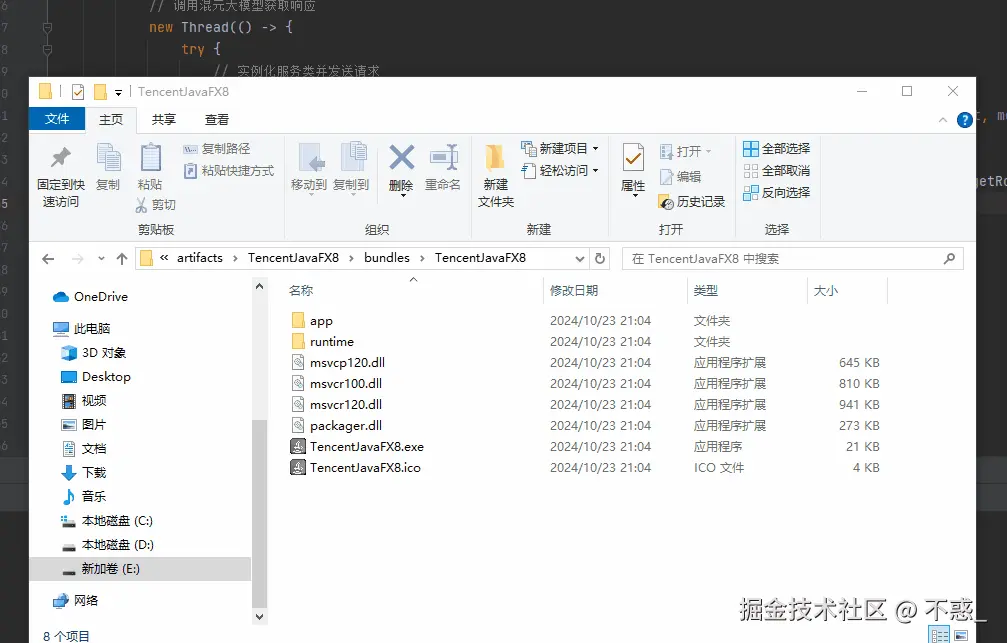1007x643 pixels.
Task: Sort by the 类型 type column
Action: (705, 290)
